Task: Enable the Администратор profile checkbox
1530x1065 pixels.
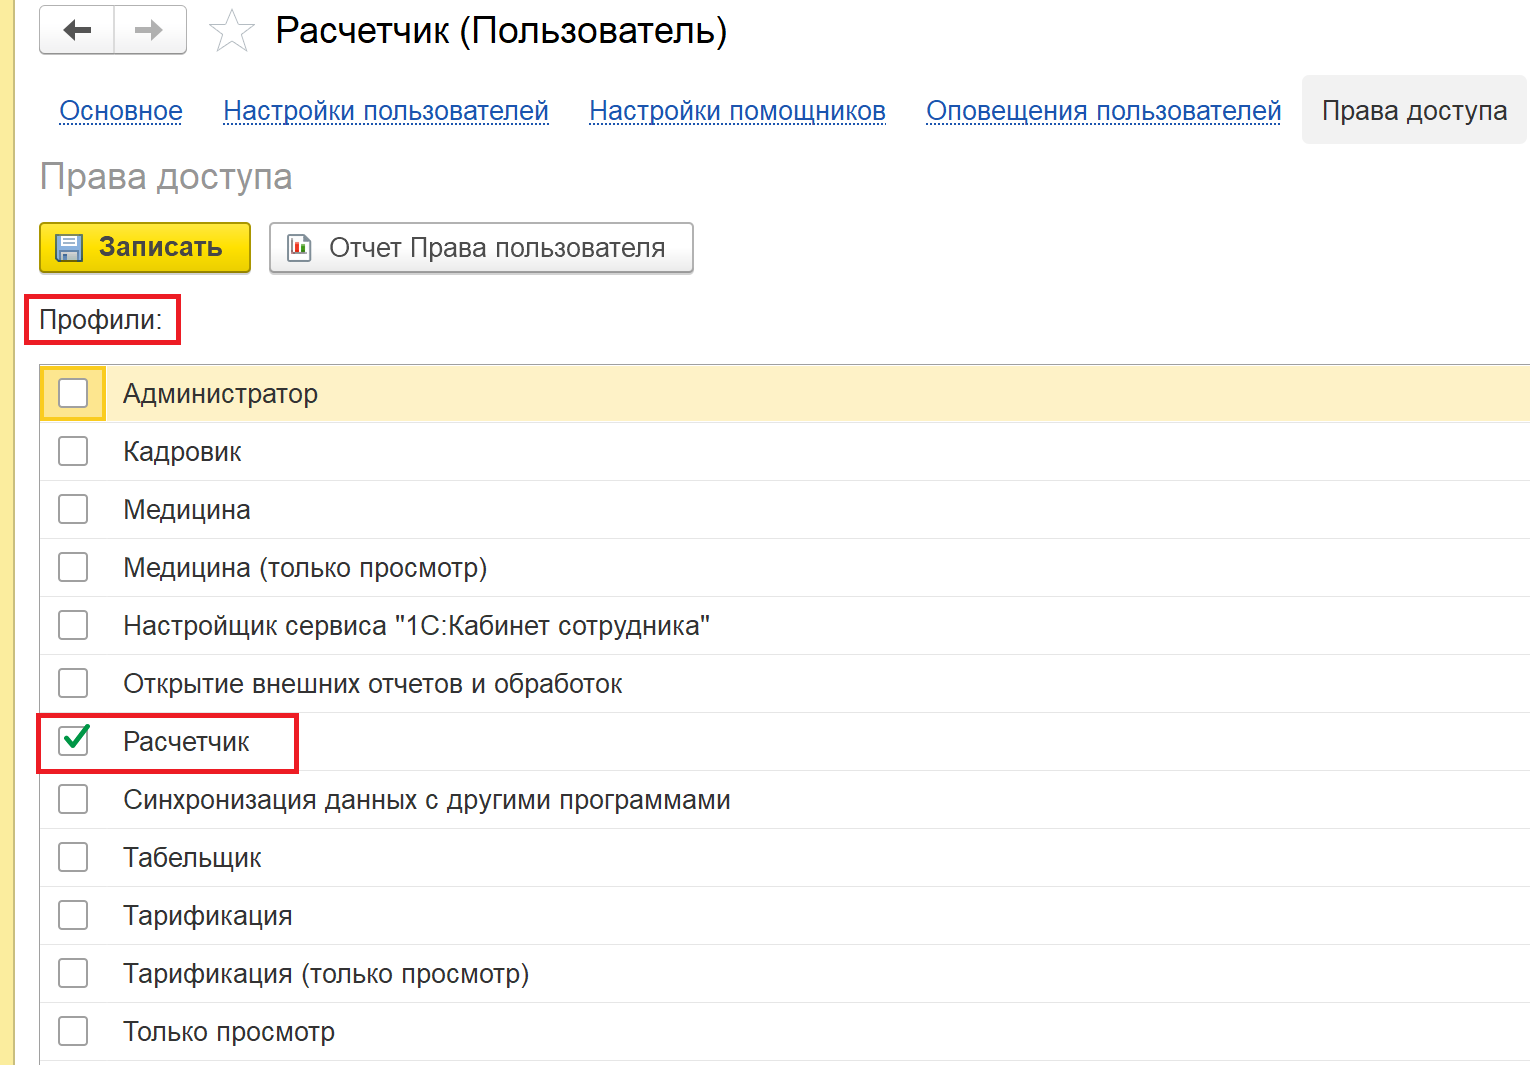Action: point(73,393)
